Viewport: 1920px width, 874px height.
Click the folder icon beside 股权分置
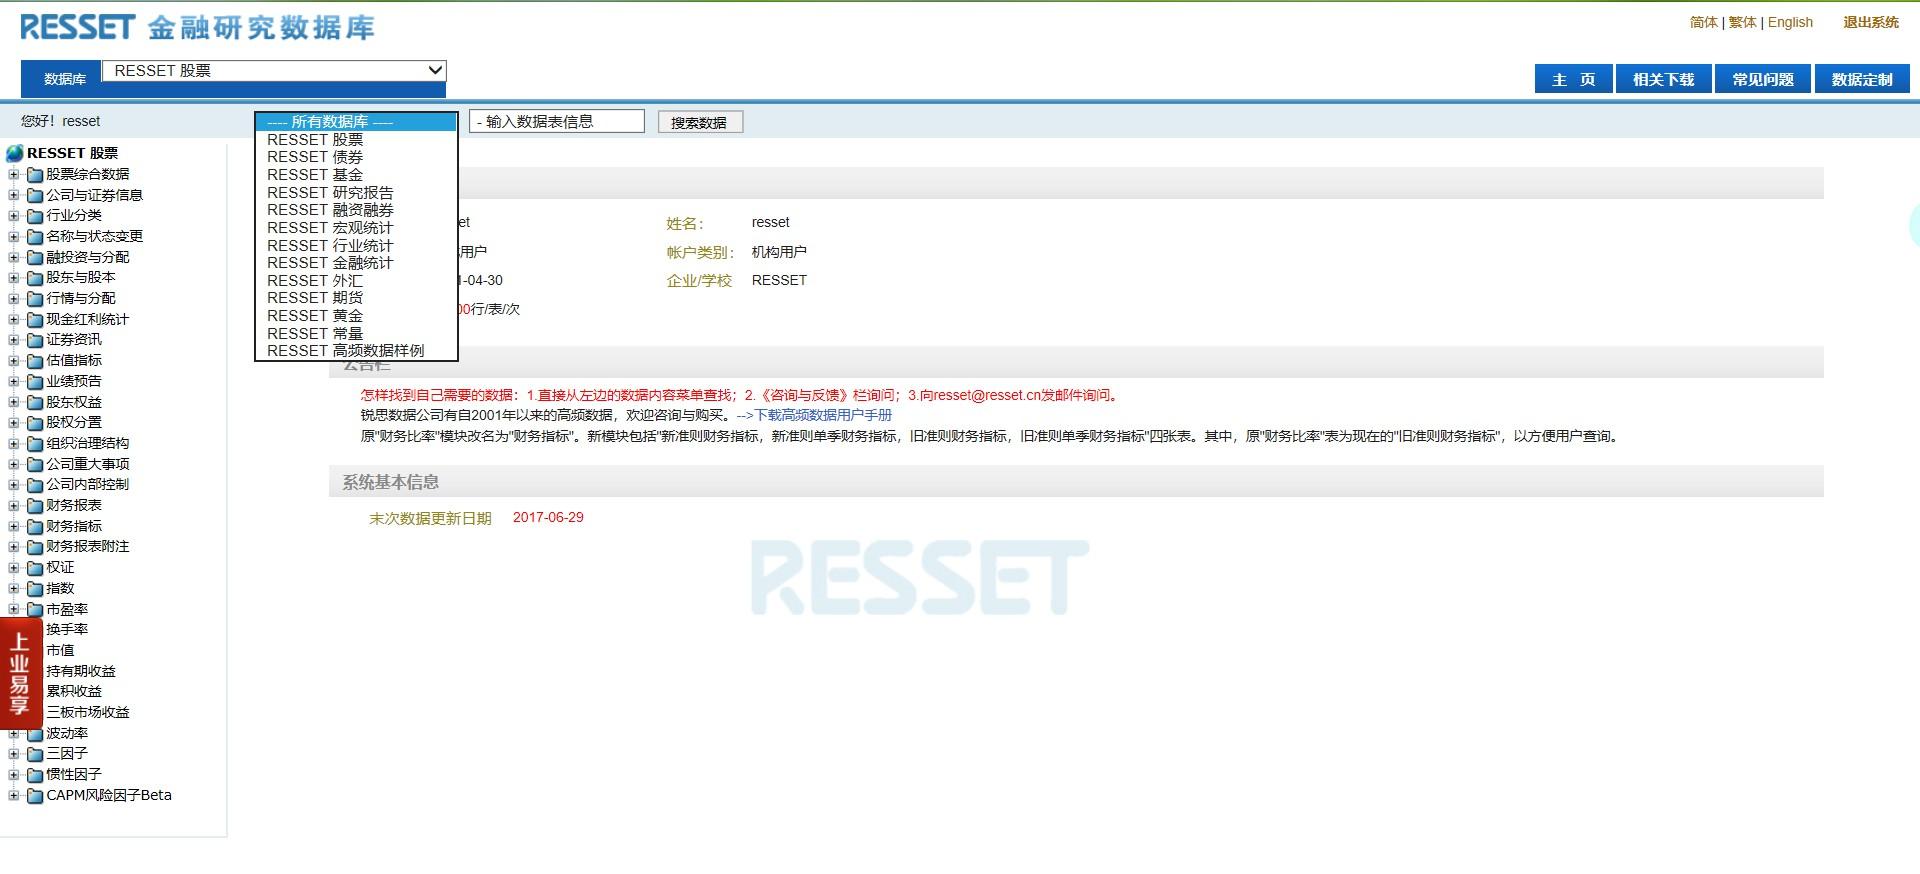35,423
